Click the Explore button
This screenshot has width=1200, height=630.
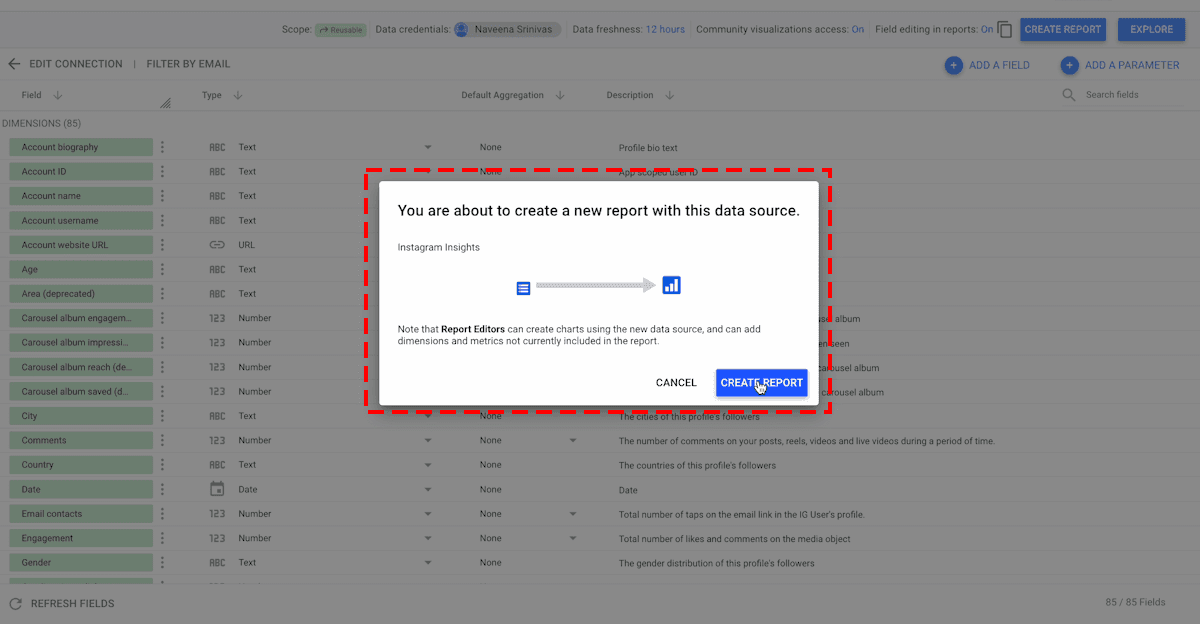point(1151,30)
